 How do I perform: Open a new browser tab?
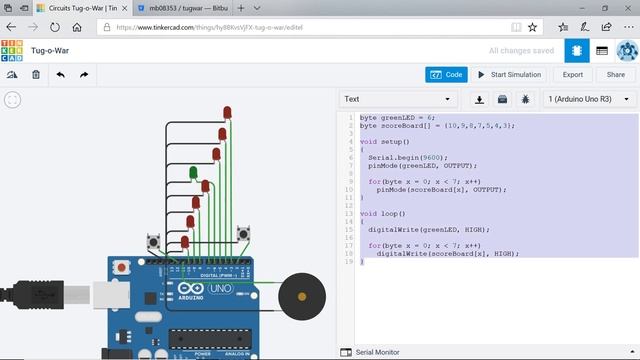(241, 8)
